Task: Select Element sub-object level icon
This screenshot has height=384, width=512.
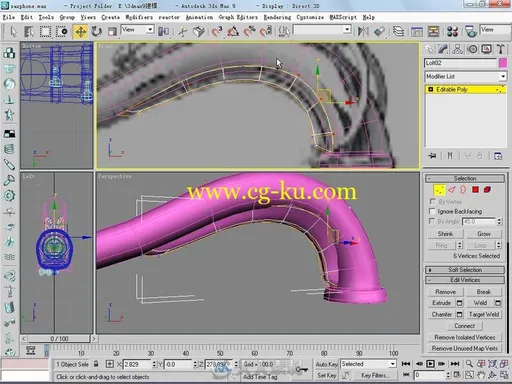Action: (487, 190)
